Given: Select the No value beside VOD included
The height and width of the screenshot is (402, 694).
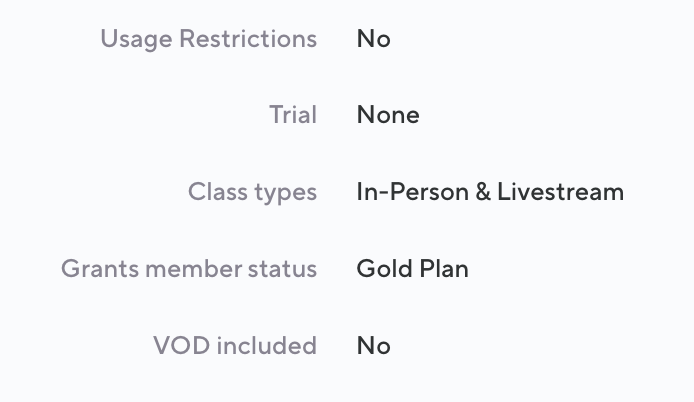Looking at the screenshot, I should click(x=373, y=346).
